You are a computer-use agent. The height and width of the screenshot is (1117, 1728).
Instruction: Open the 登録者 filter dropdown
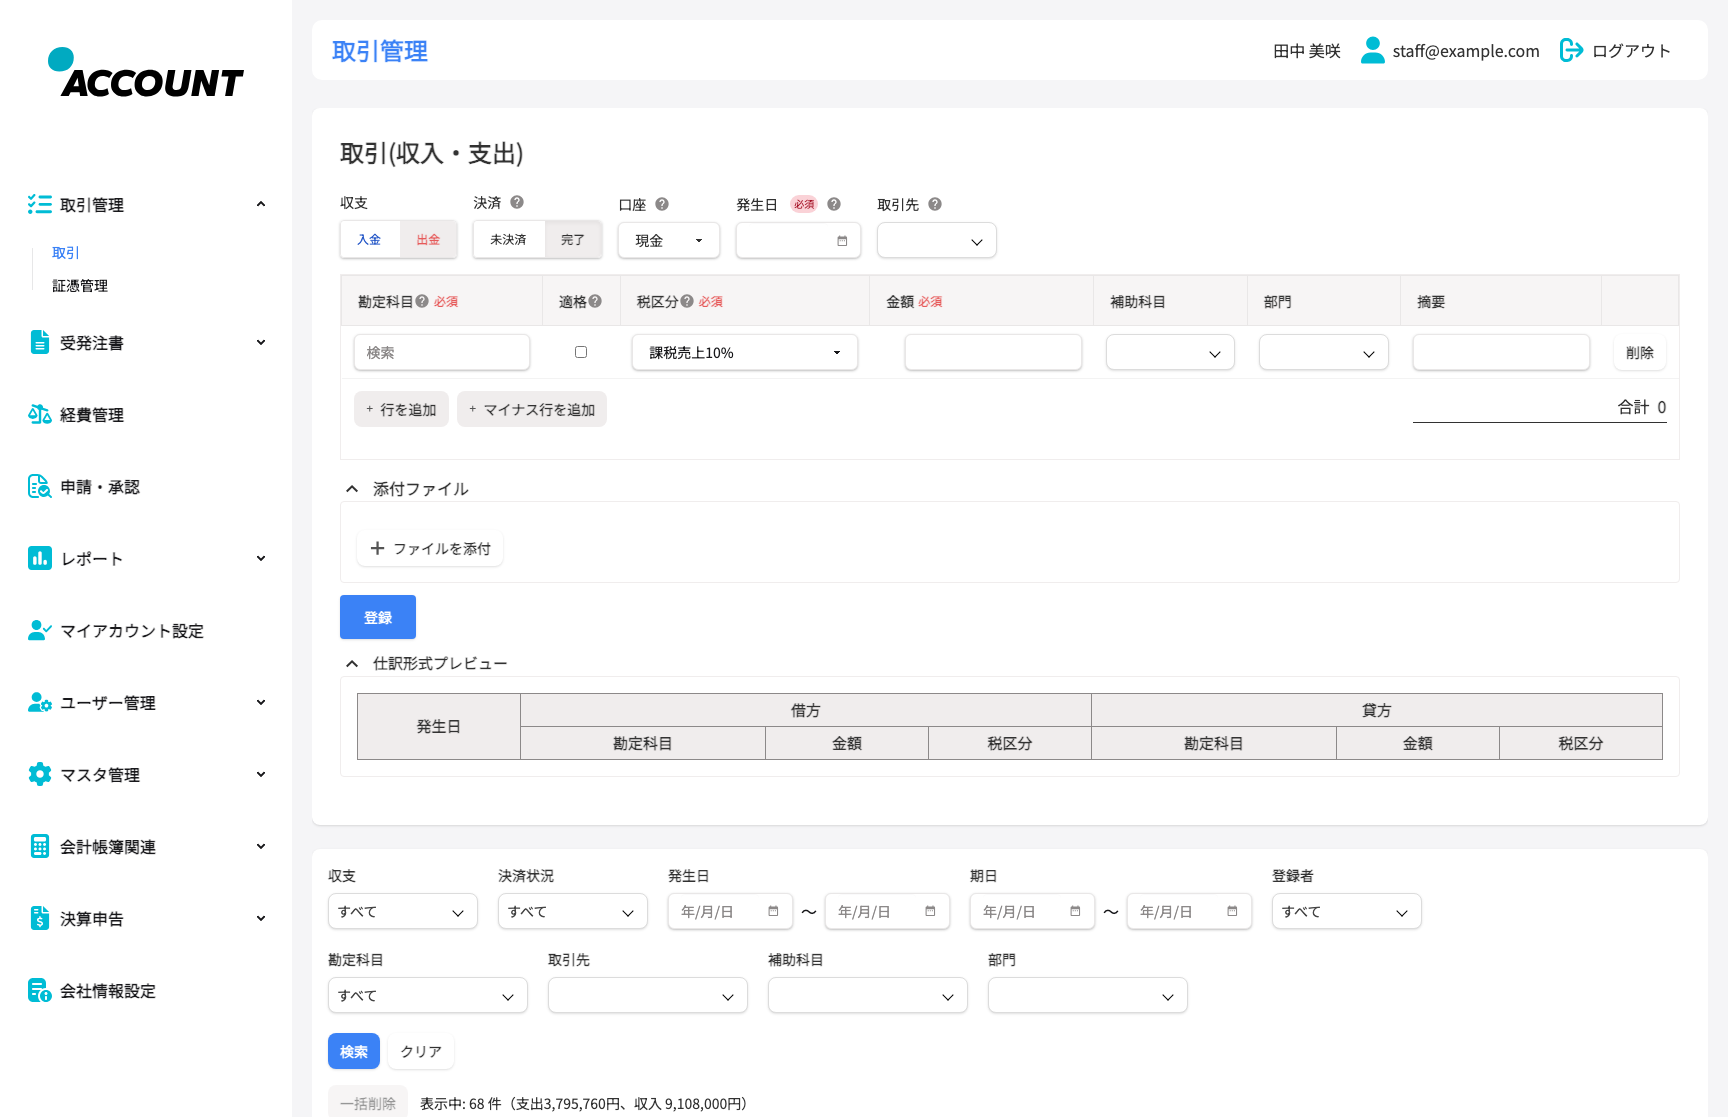point(1347,911)
